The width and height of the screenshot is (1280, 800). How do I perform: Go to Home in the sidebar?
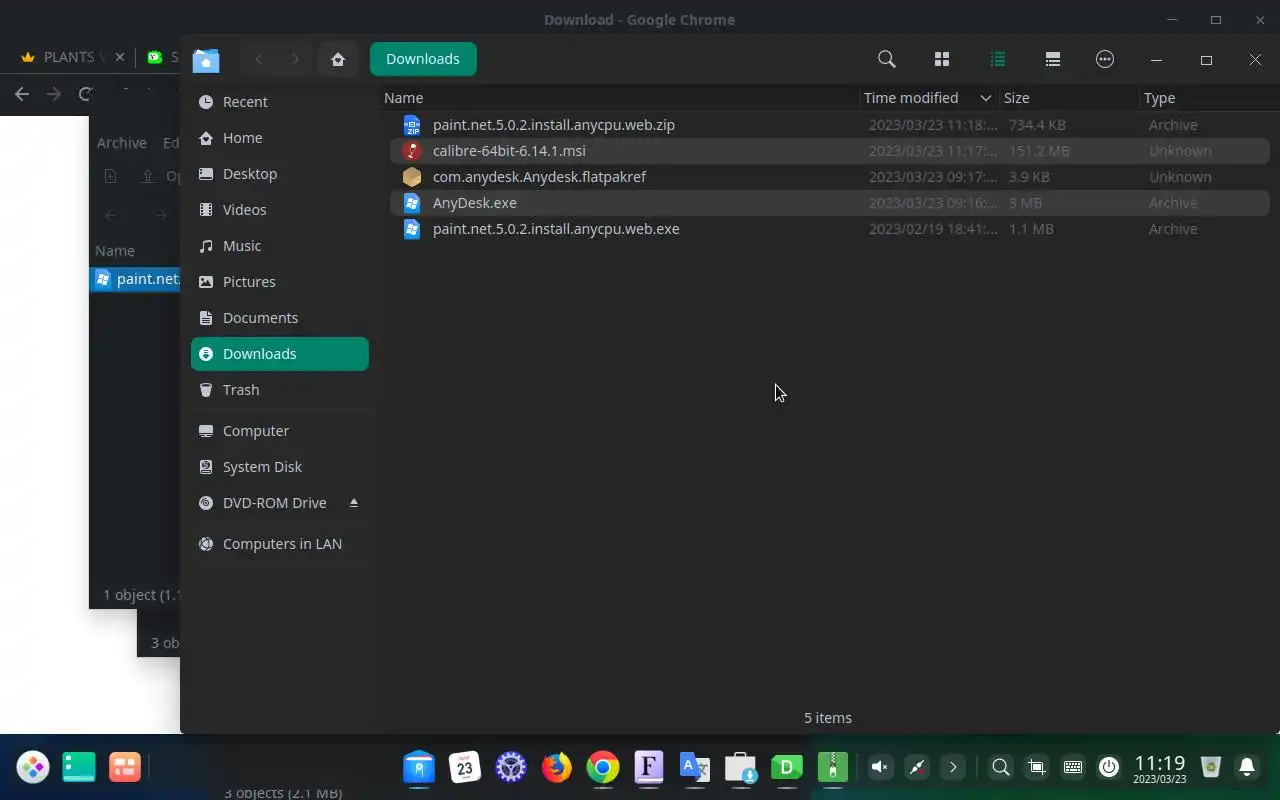[x=279, y=138]
